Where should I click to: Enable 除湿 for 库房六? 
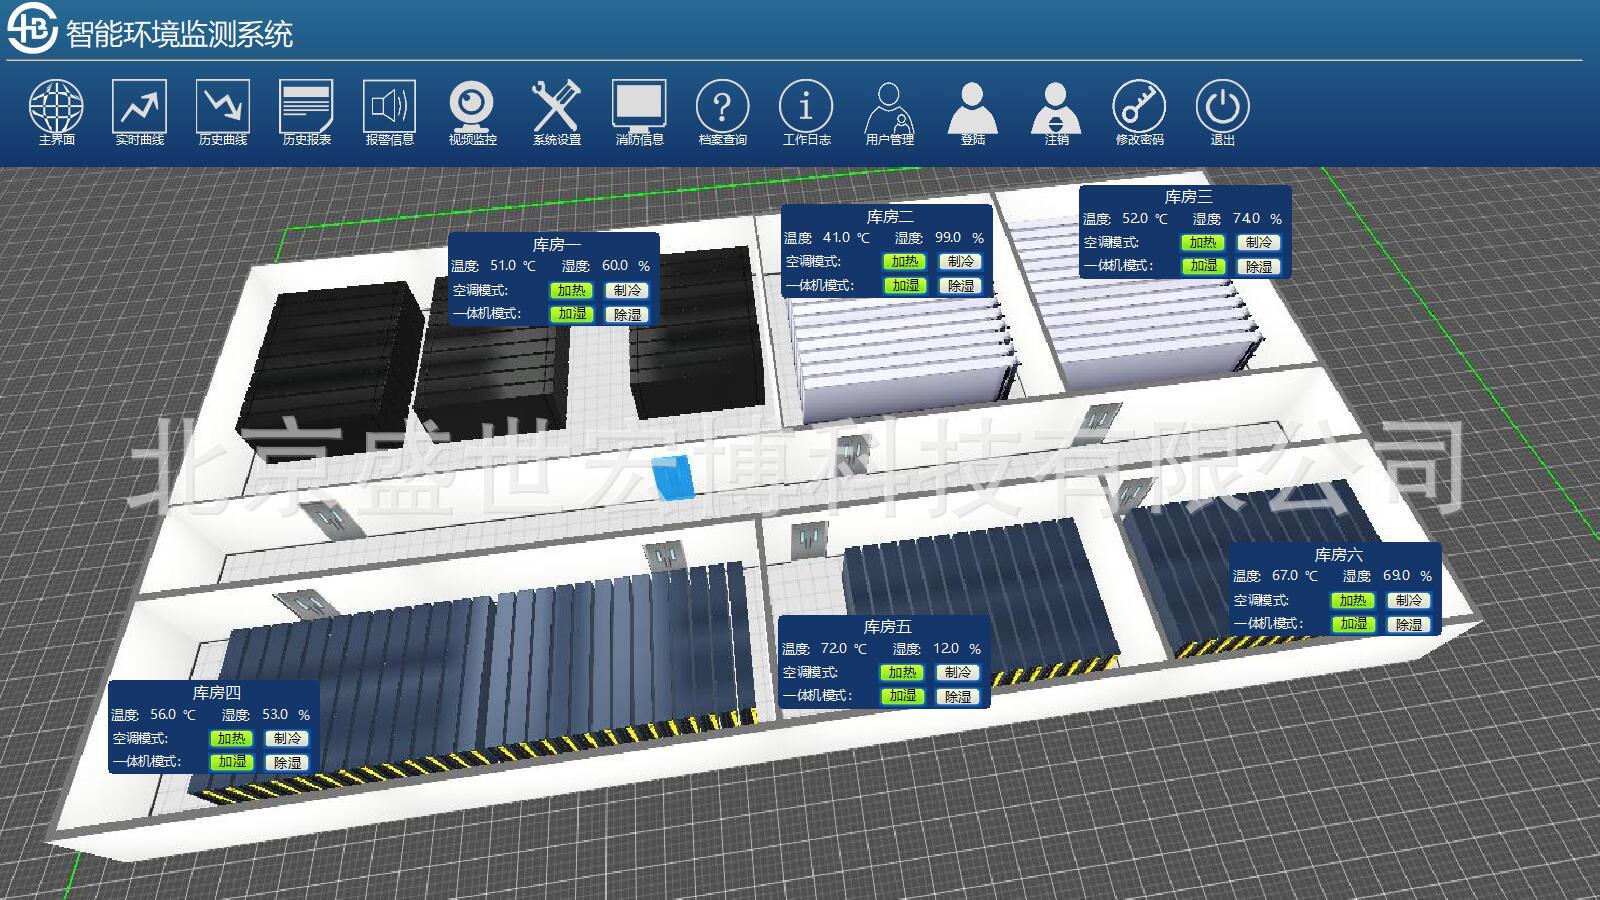tap(1409, 624)
